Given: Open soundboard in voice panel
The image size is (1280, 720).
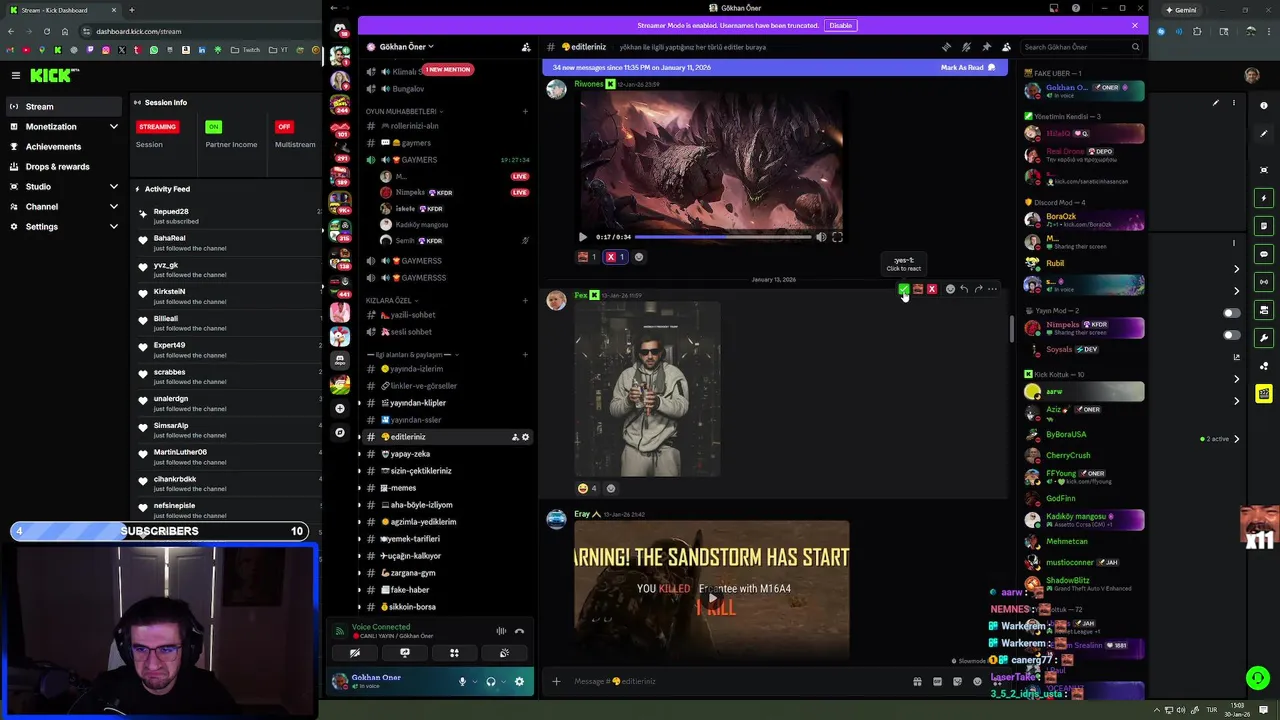Looking at the screenshot, I should tap(504, 653).
